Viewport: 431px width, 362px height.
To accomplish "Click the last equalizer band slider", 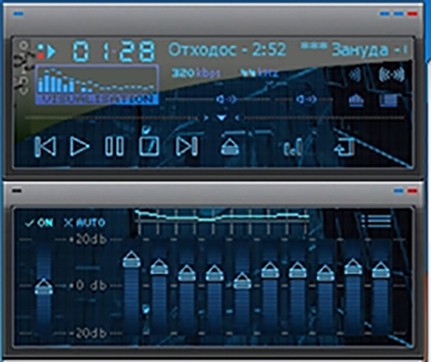I will tap(381, 270).
